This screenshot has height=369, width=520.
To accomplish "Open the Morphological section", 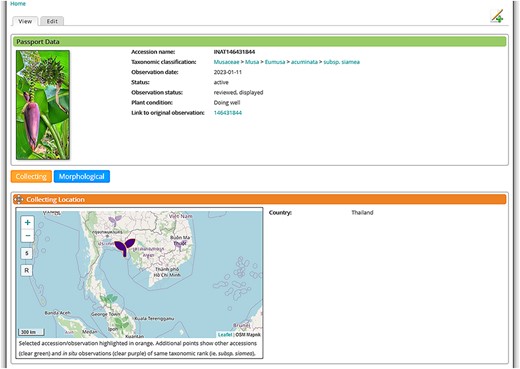I will [x=82, y=176].
